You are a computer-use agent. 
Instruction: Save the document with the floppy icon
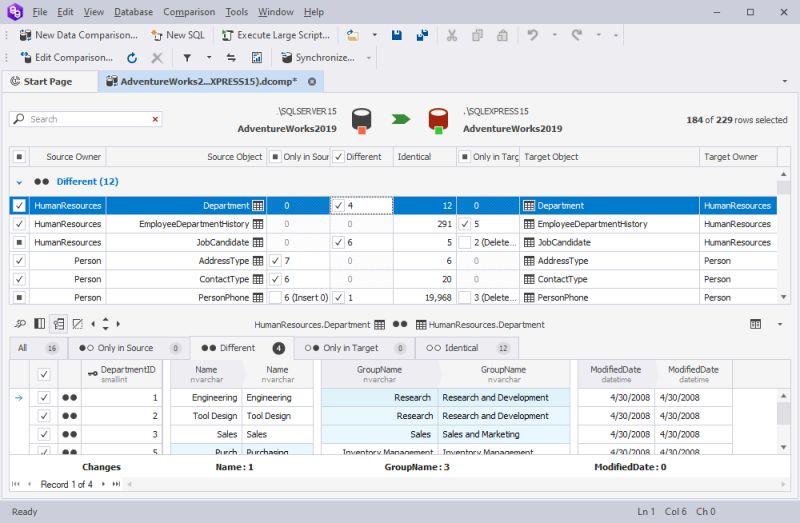coord(396,35)
